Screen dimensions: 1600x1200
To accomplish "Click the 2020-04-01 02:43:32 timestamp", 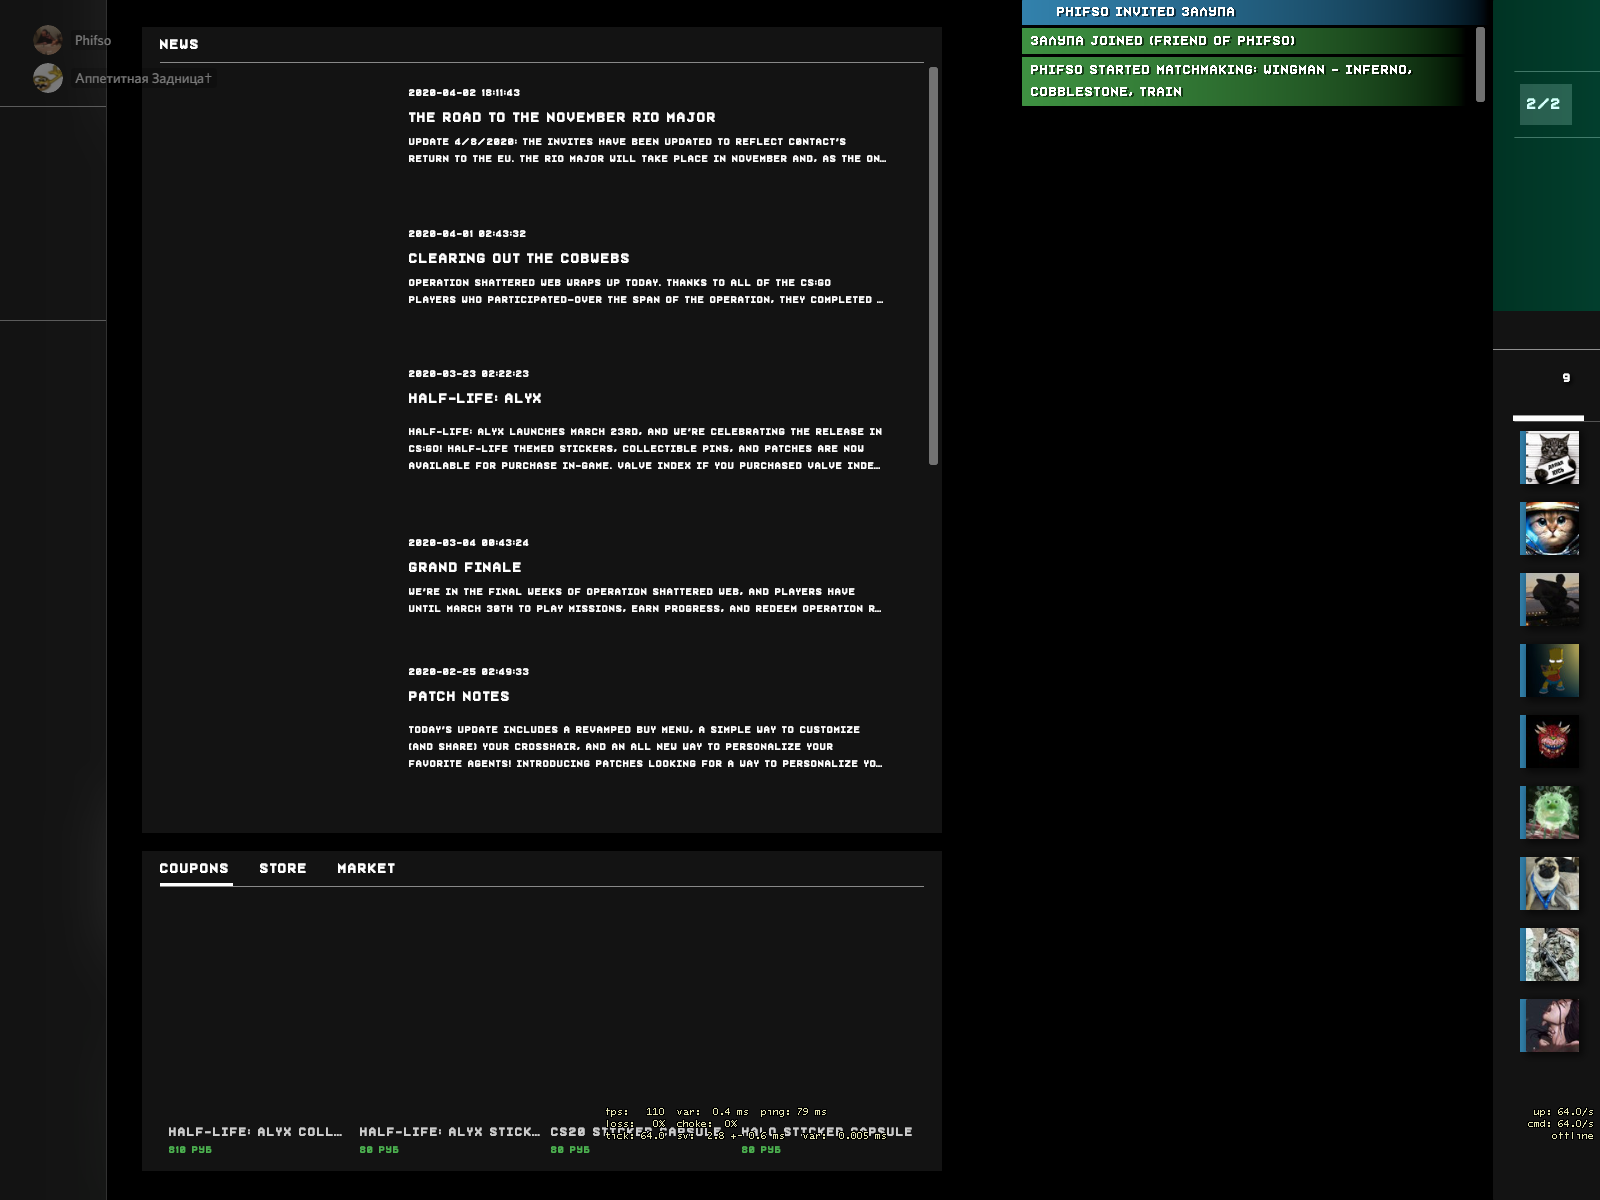I will [467, 233].
